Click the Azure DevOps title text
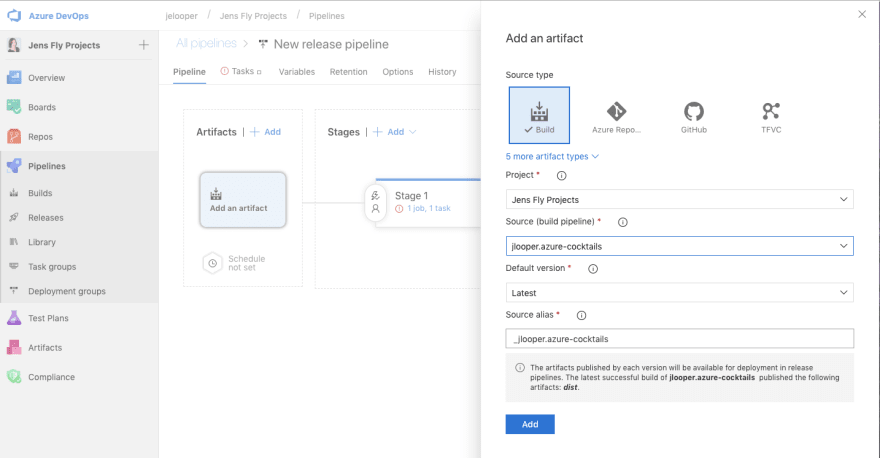Viewport: 880px width, 458px height. [x=59, y=16]
